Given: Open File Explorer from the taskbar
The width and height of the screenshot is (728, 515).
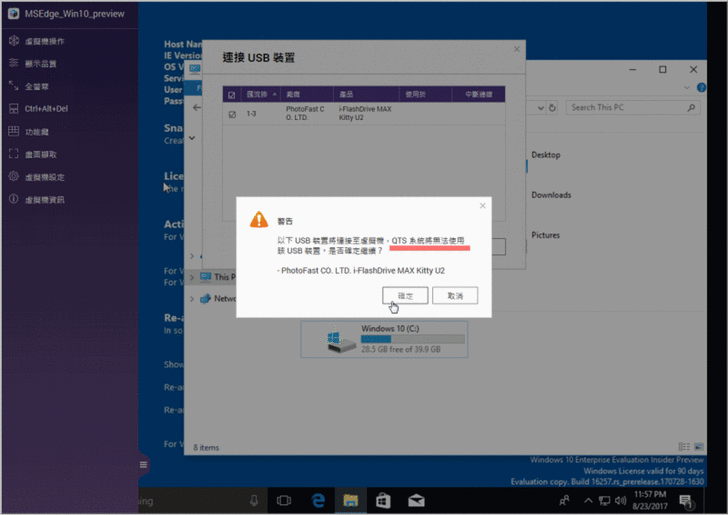Looking at the screenshot, I should click(351, 500).
